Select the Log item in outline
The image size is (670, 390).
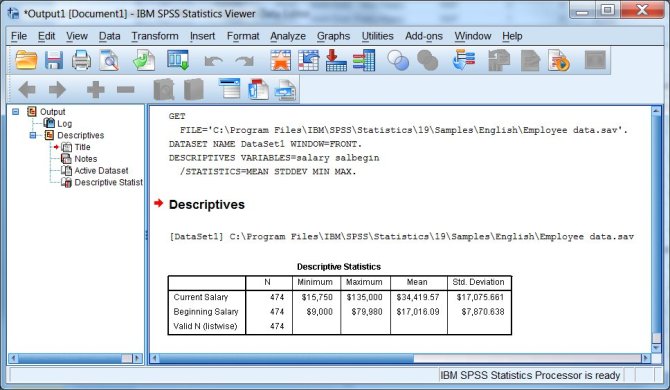pyautogui.click(x=64, y=124)
